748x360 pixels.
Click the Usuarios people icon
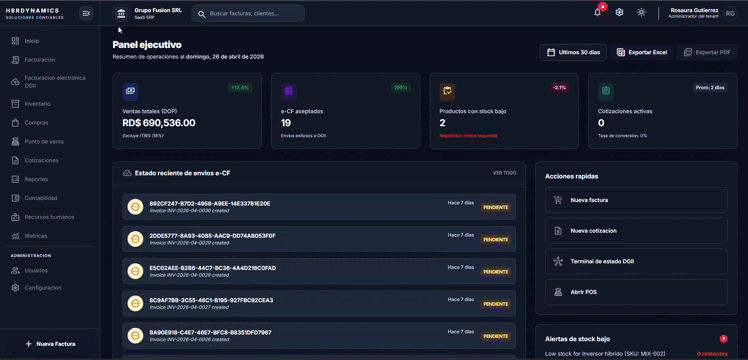(x=15, y=270)
